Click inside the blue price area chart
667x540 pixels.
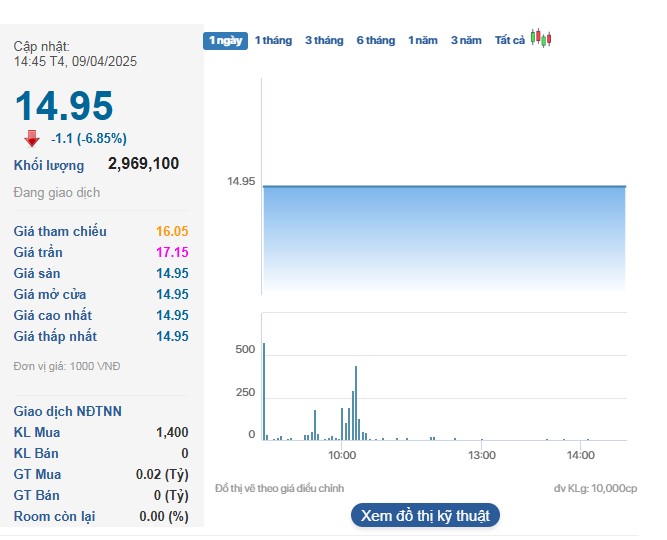point(443,240)
